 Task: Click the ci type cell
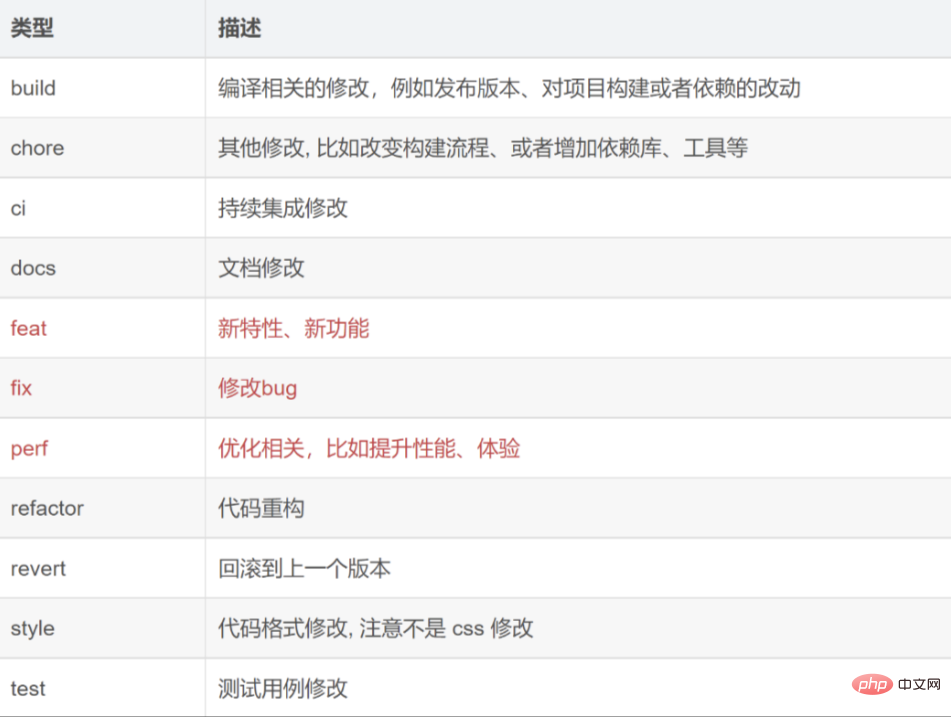18,208
